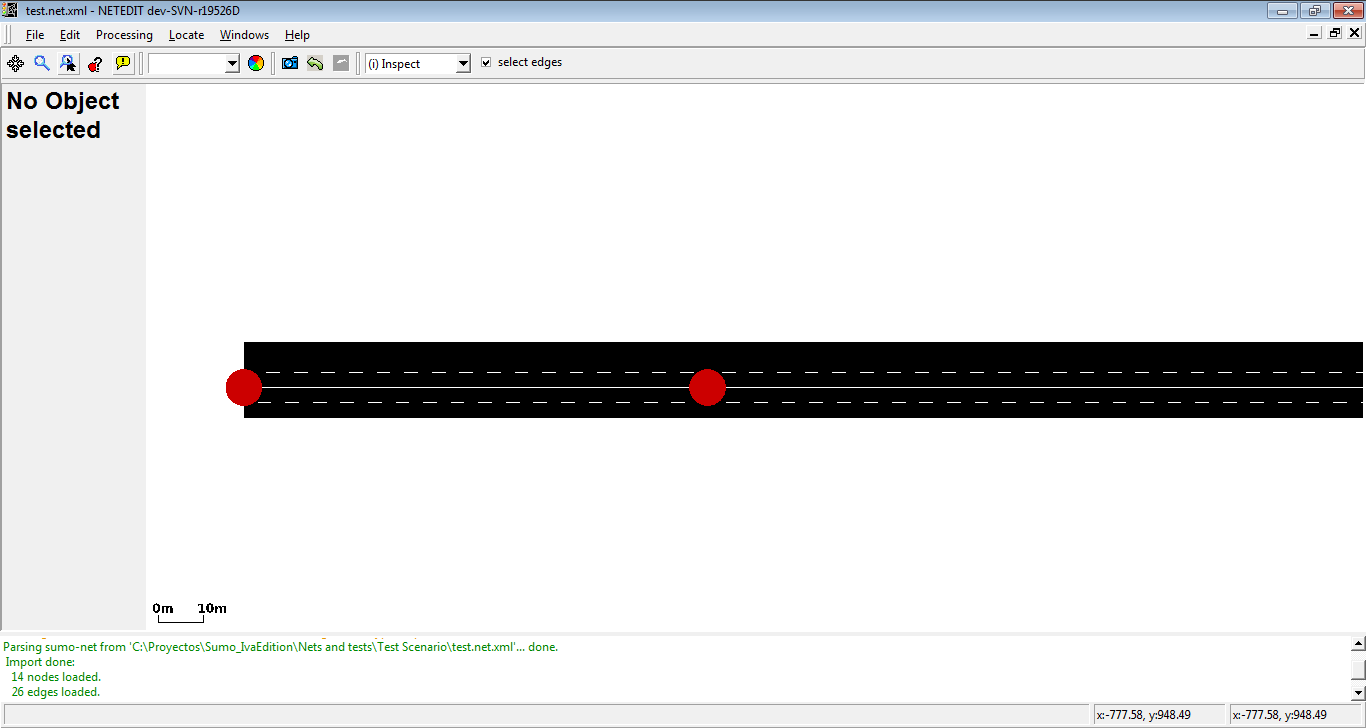Open the Processing menu
This screenshot has width=1366, height=728.
tap(124, 35)
